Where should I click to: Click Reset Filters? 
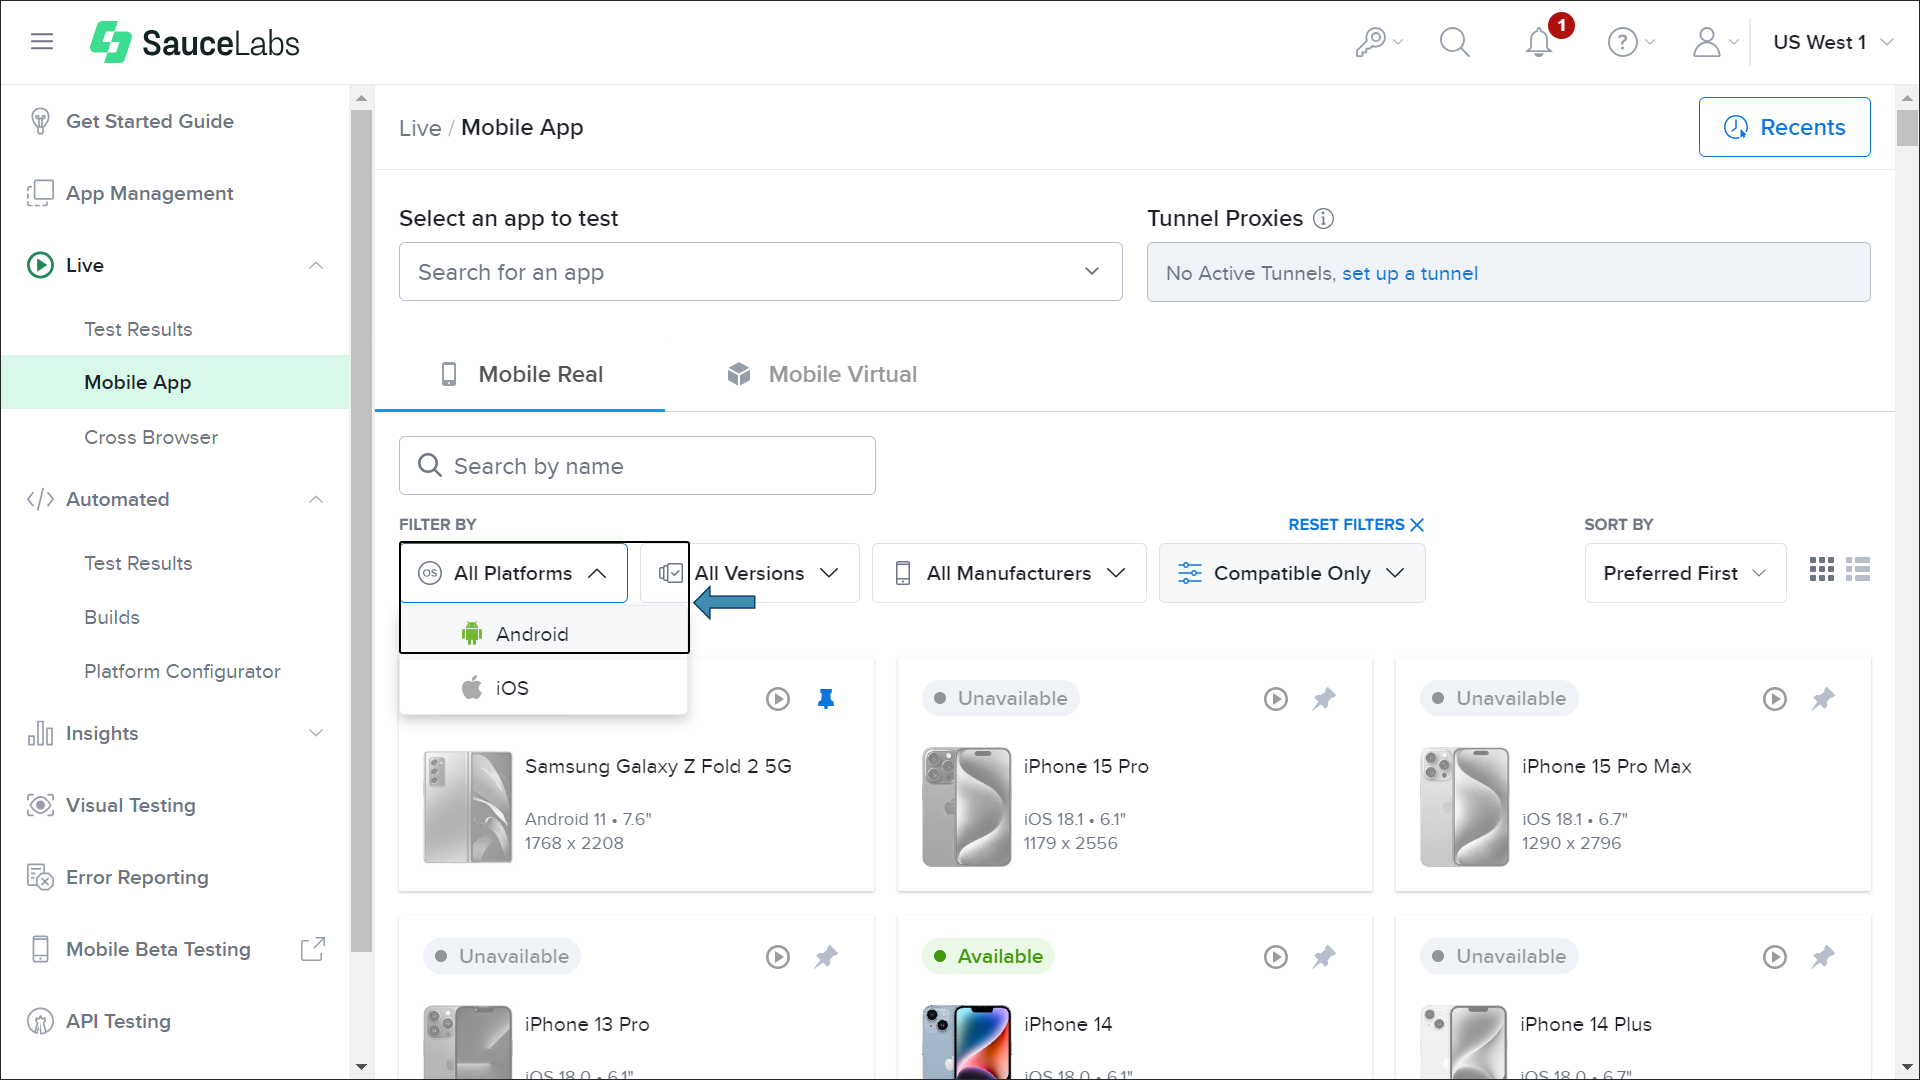1356,525
